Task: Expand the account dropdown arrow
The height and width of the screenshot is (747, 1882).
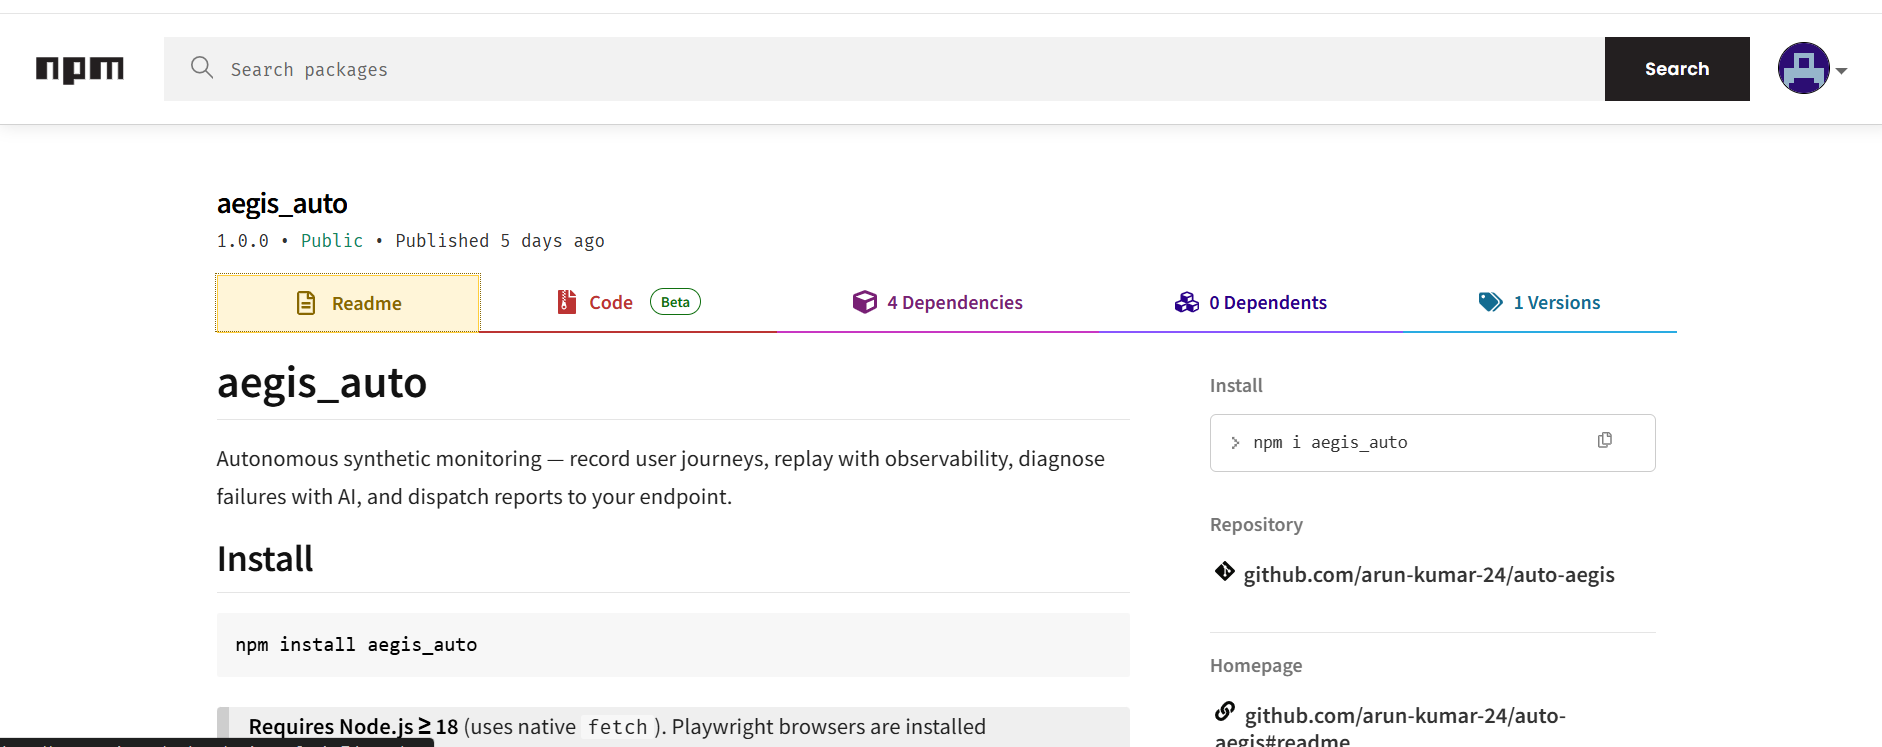Action: [1841, 71]
